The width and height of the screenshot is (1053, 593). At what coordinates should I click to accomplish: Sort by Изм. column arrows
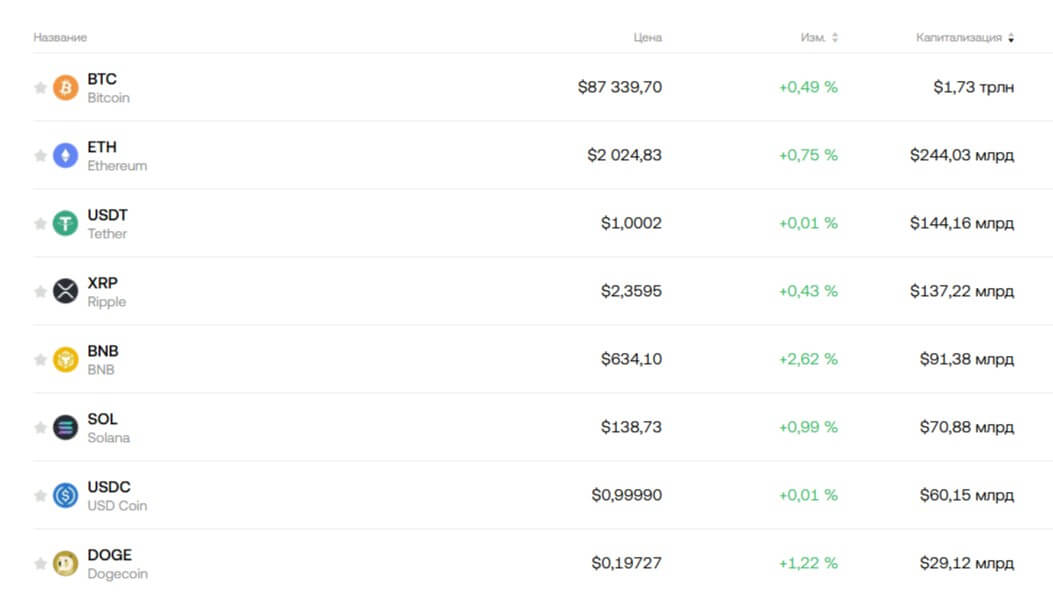[835, 38]
